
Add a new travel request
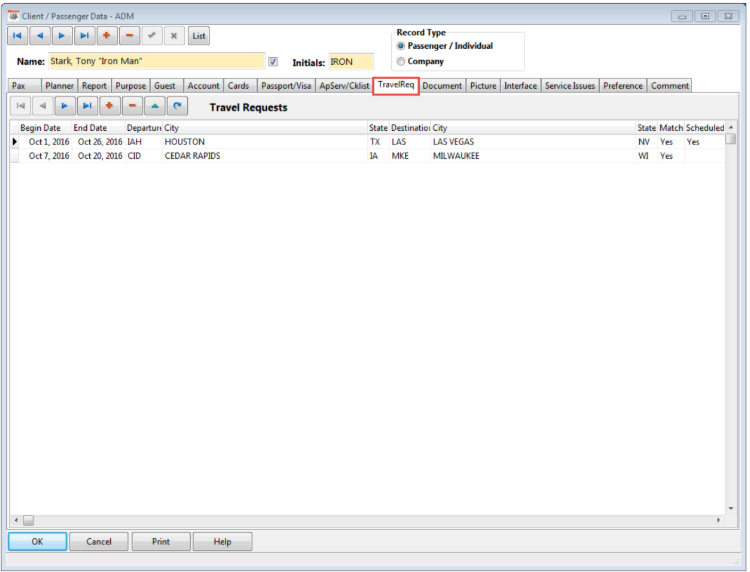pyautogui.click(x=110, y=106)
